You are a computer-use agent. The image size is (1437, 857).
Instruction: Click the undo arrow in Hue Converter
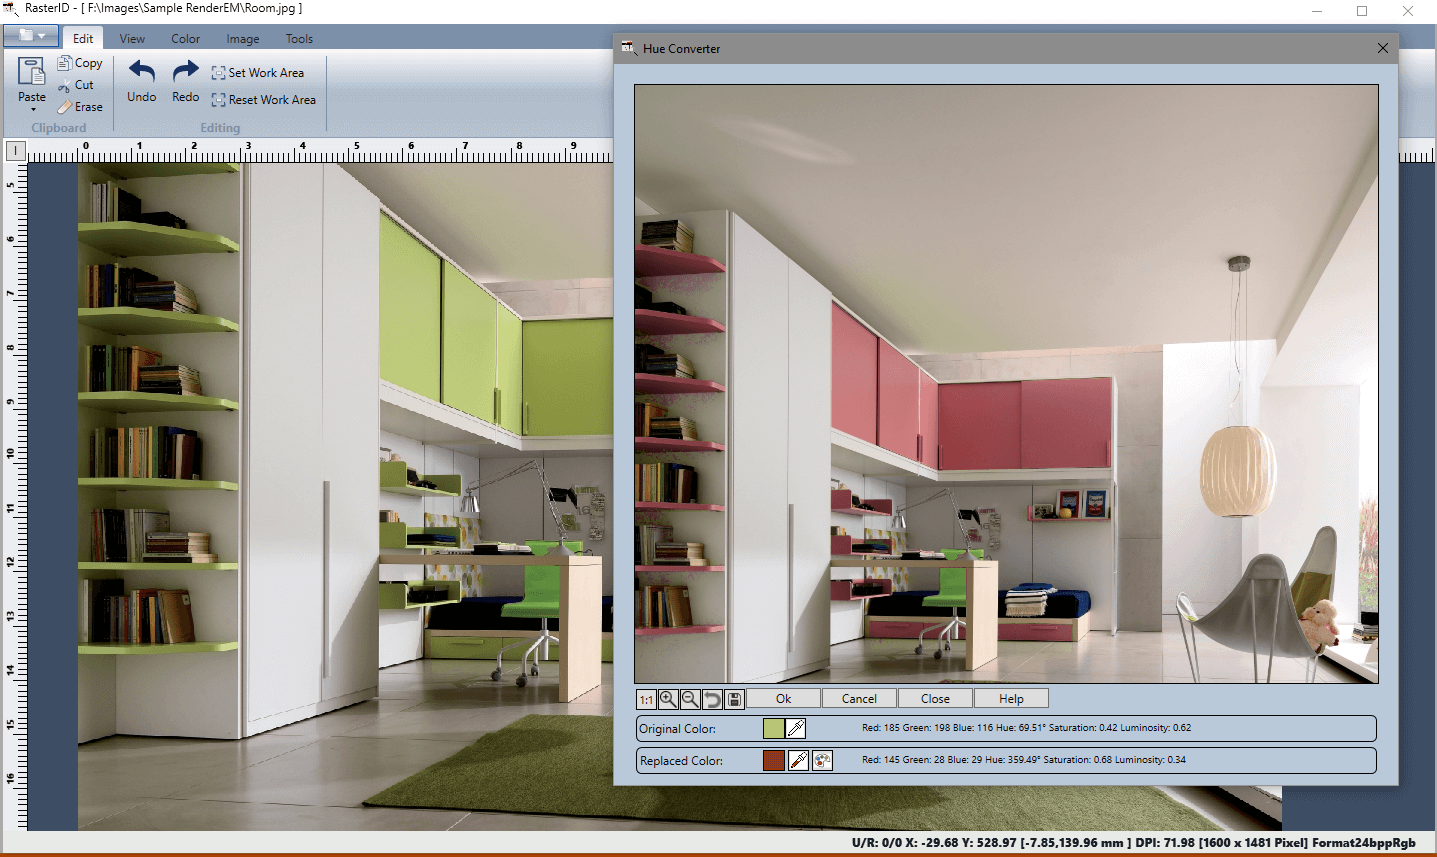(712, 700)
